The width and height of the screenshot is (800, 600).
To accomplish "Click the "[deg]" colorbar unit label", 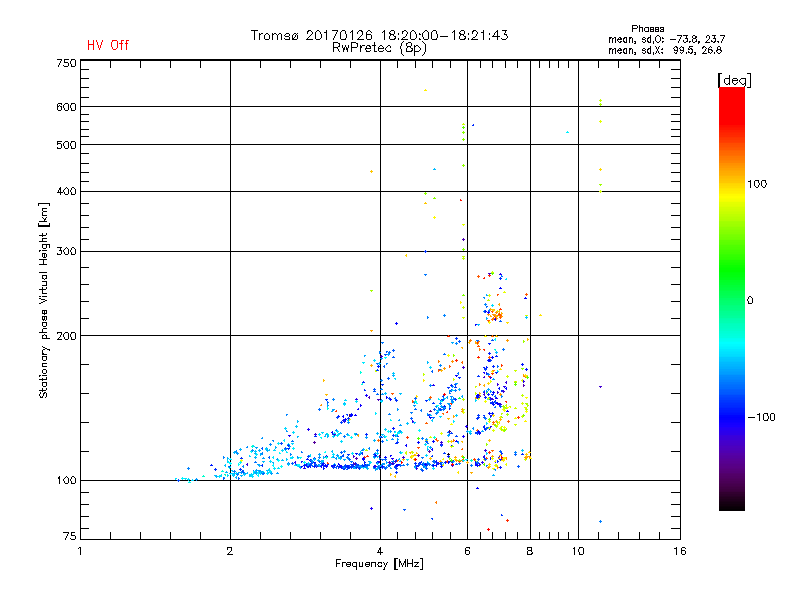I will 734,80.
